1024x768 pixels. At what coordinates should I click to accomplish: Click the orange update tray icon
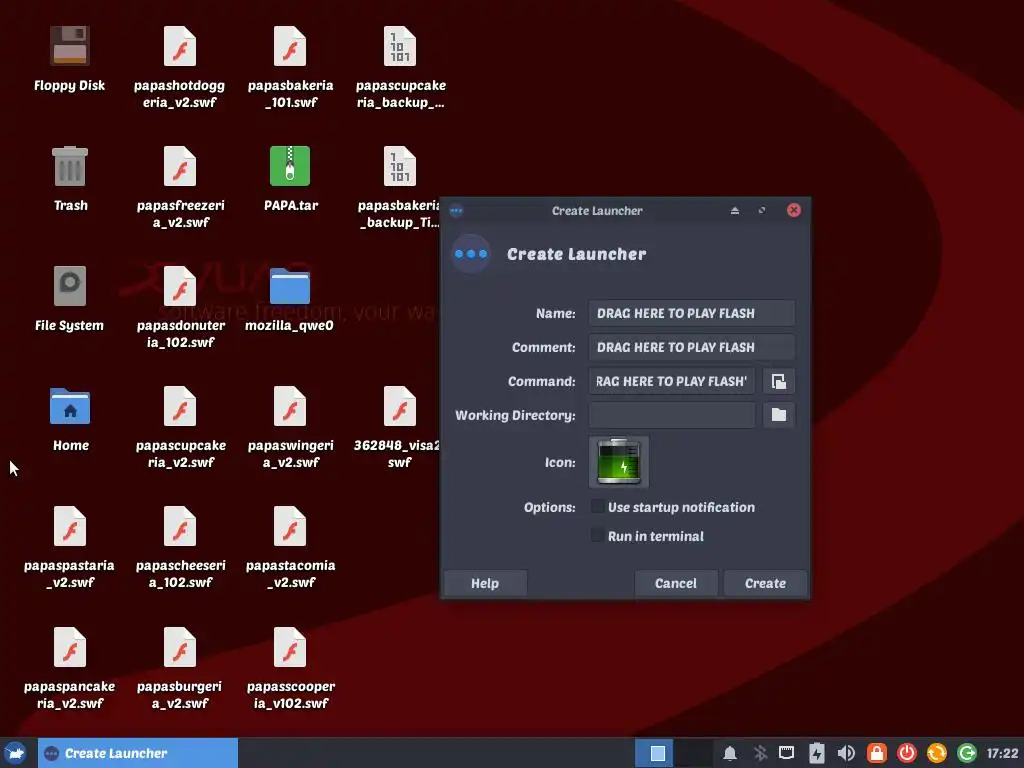[x=936, y=754]
